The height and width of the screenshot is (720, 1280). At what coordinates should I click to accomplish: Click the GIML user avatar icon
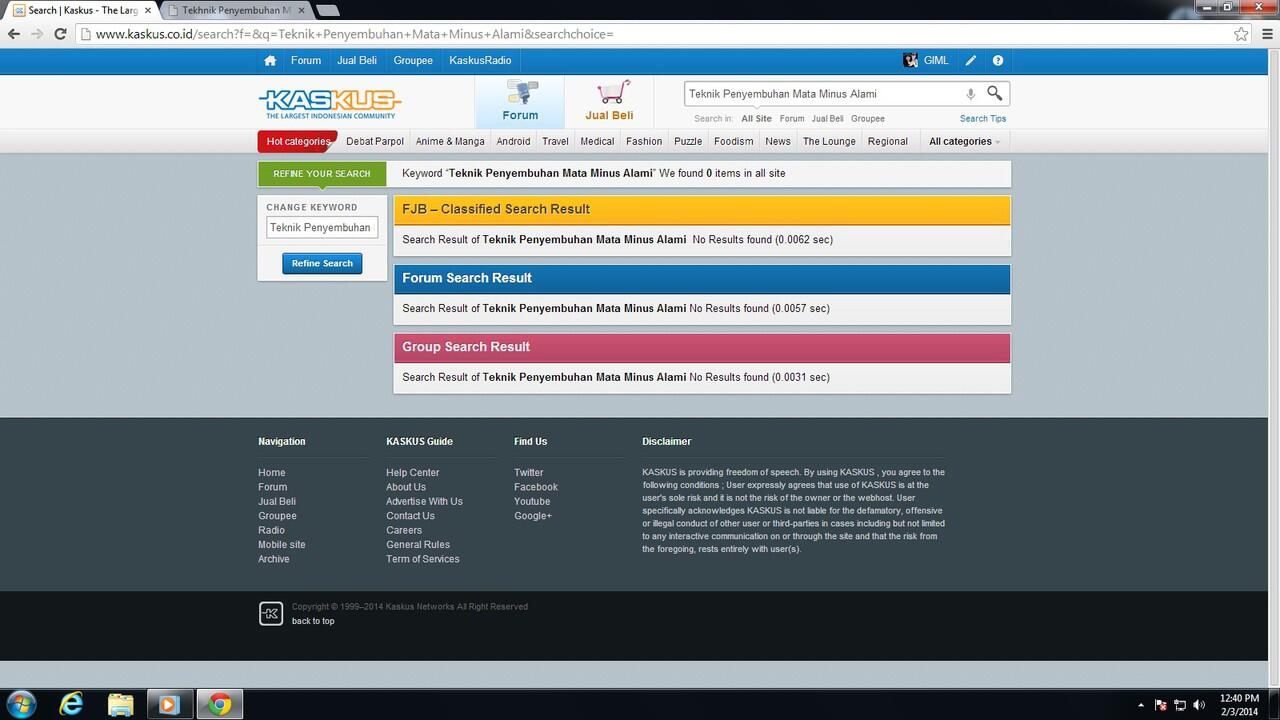click(x=910, y=60)
